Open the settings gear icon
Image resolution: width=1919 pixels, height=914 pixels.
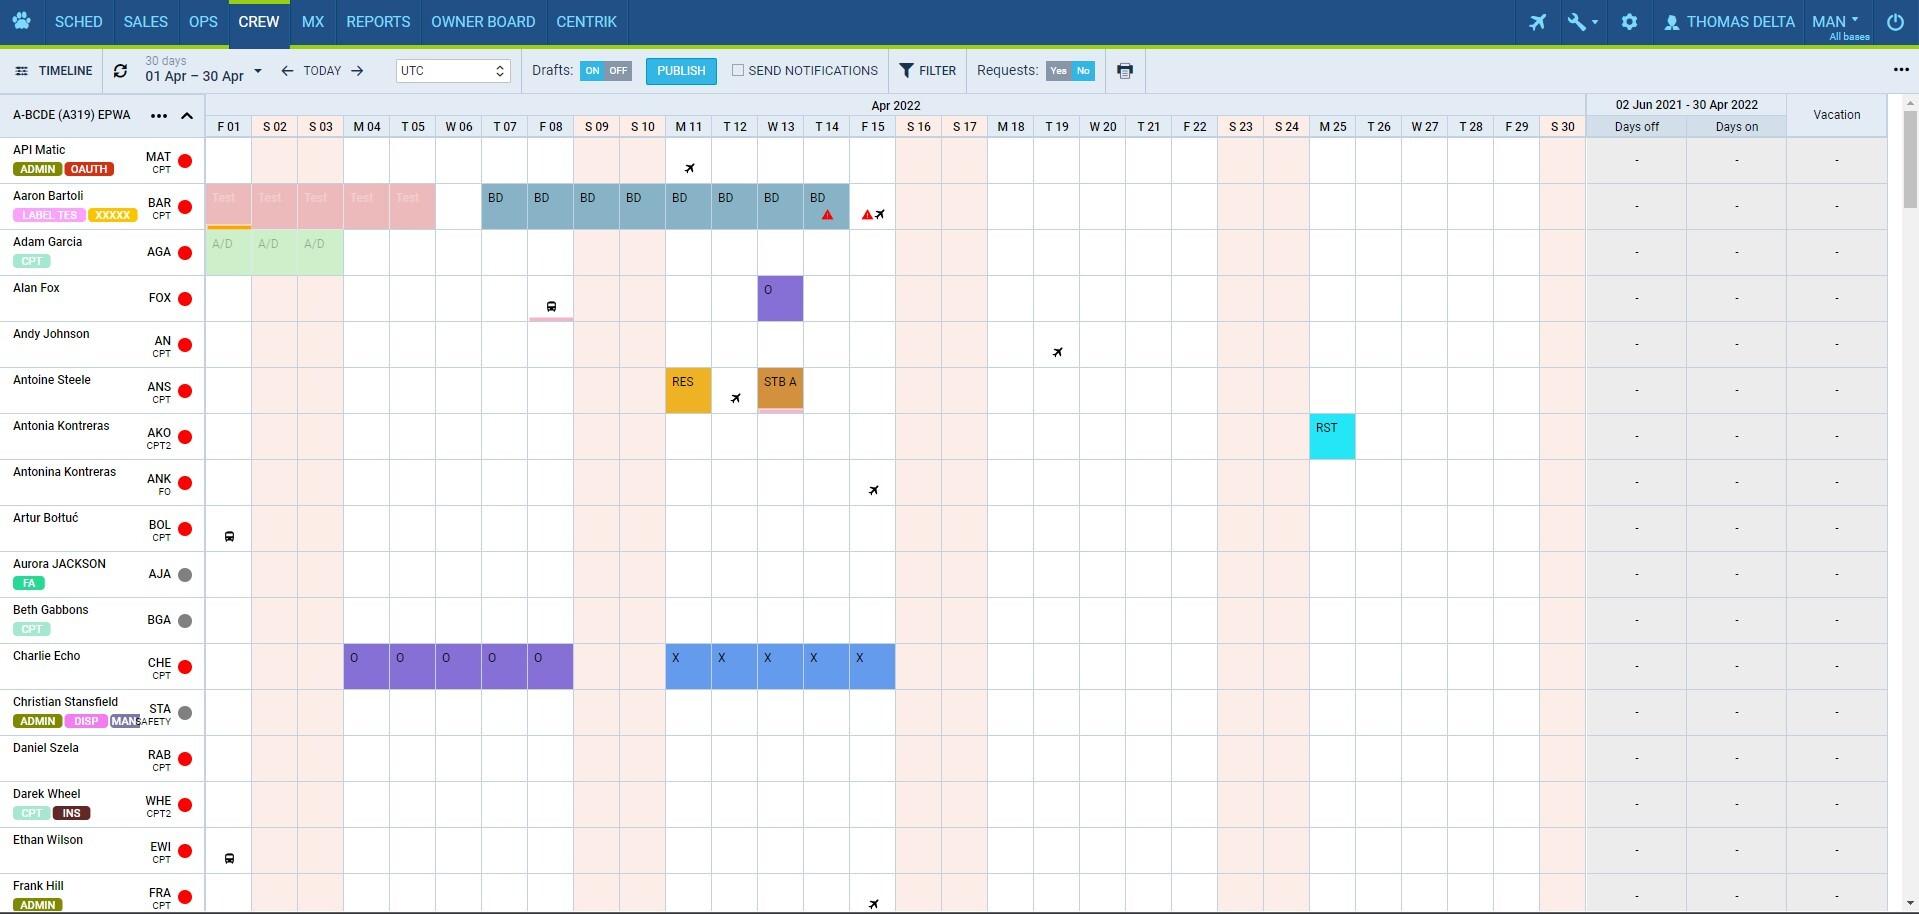click(1629, 22)
